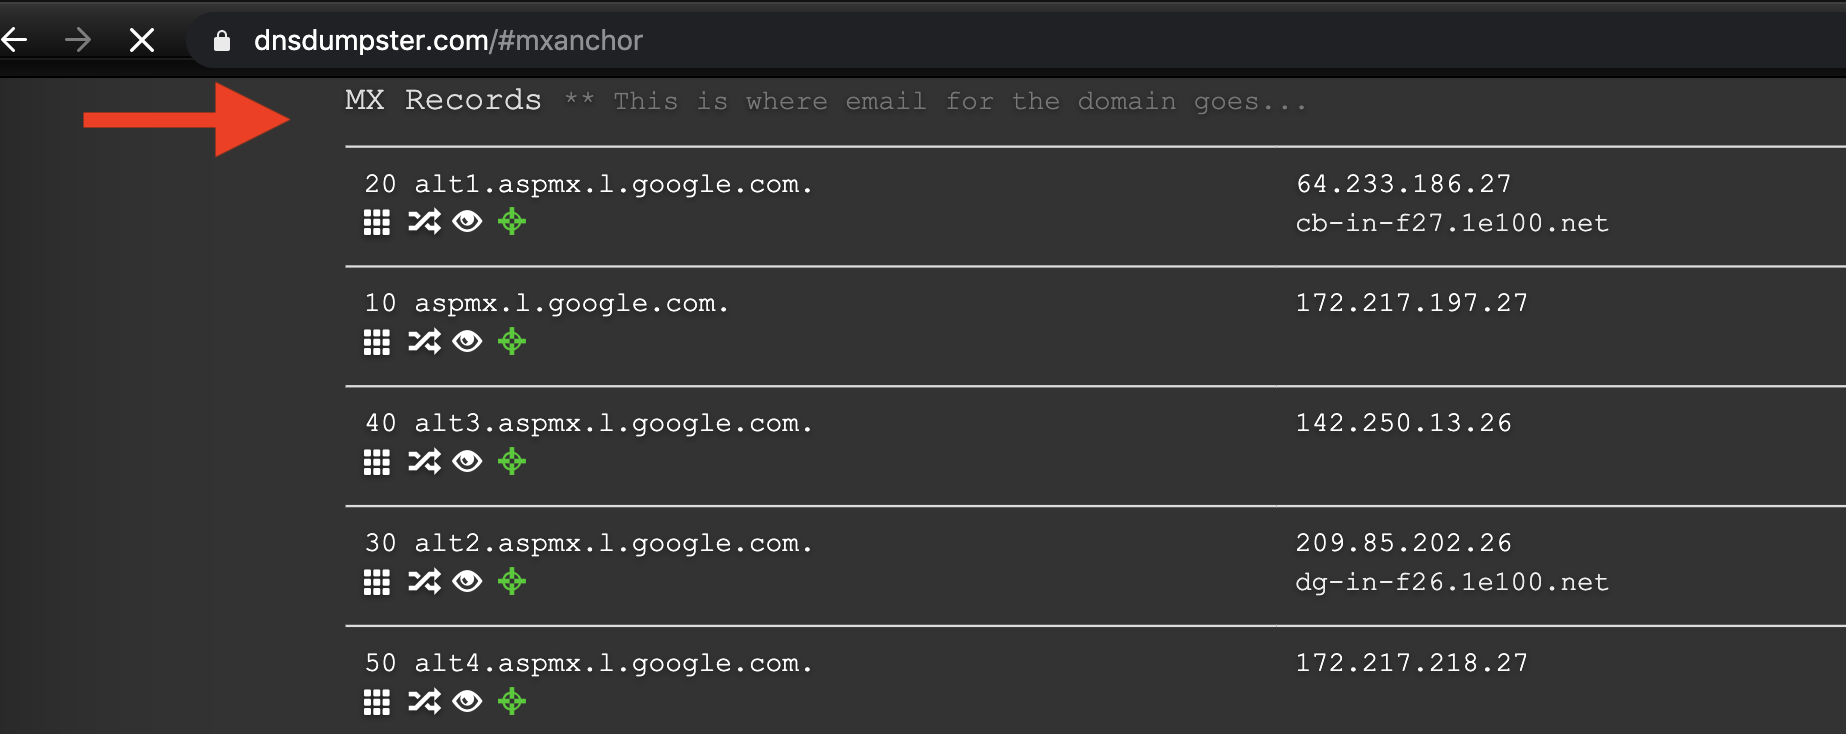Click IP address 64.233.186.27
The height and width of the screenshot is (734, 1846).
(1403, 184)
